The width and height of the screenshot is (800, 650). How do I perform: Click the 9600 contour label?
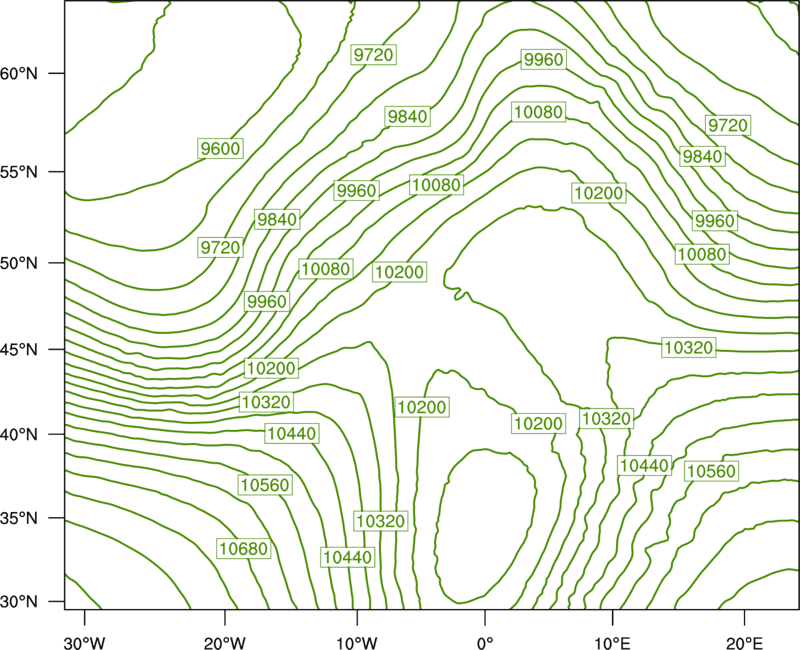pyautogui.click(x=220, y=148)
